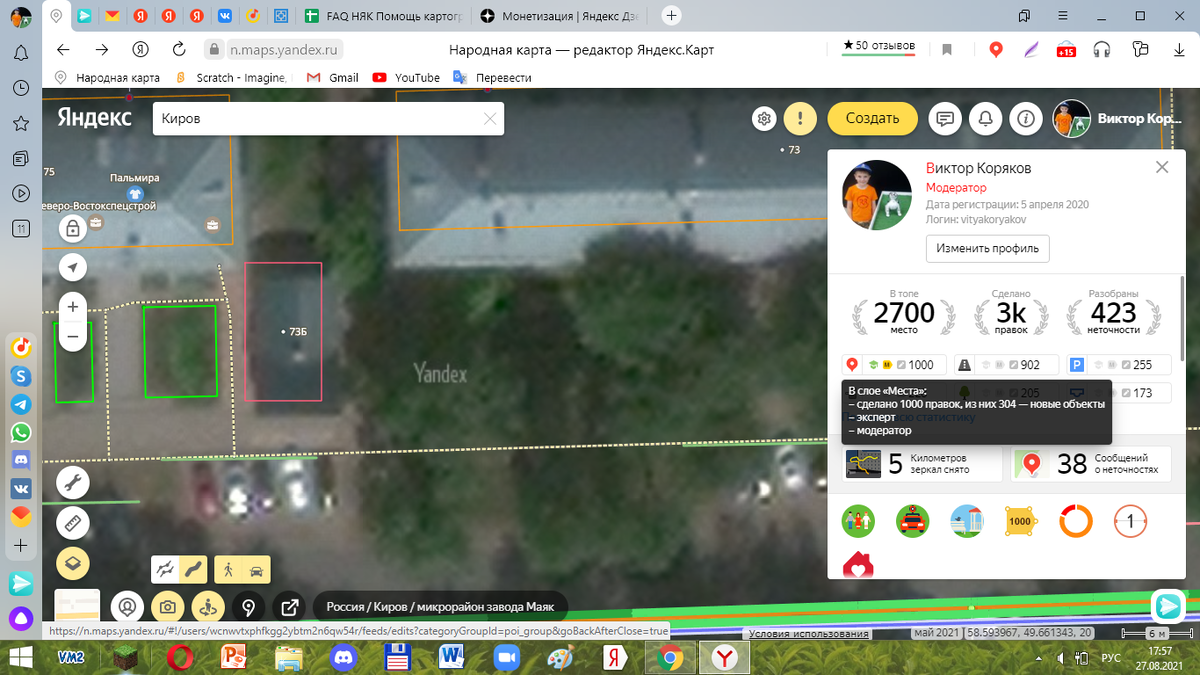1200x675 pixels.
Task: Open Discord from Windows taskbar
Action: [x=346, y=657]
